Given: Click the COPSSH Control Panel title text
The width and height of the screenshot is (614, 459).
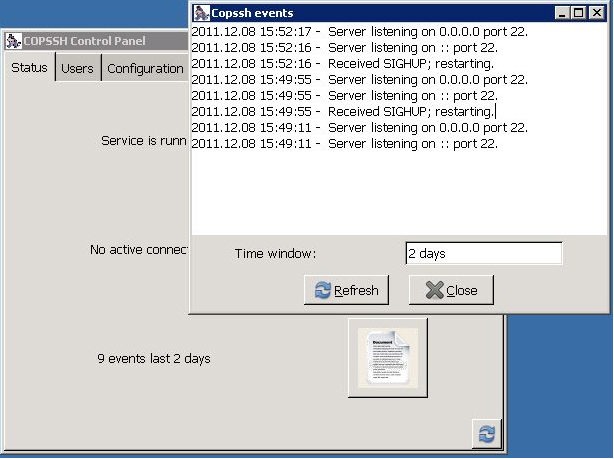Looking at the screenshot, I should click(85, 41).
